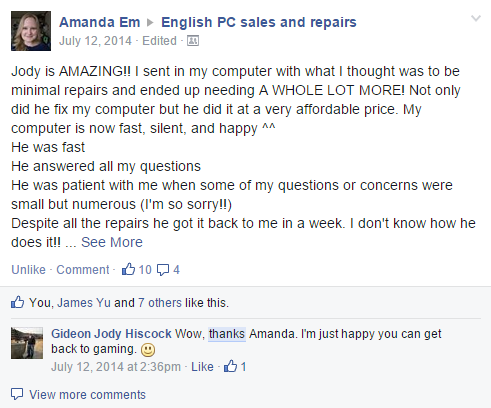
Task: Expand the post with See More
Action: coord(112,242)
